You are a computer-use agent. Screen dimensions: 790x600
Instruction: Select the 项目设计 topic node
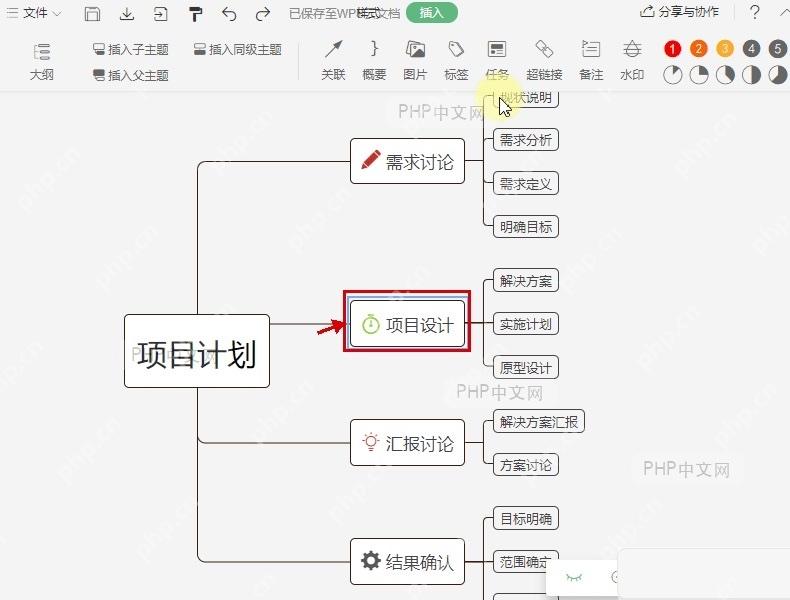(407, 324)
